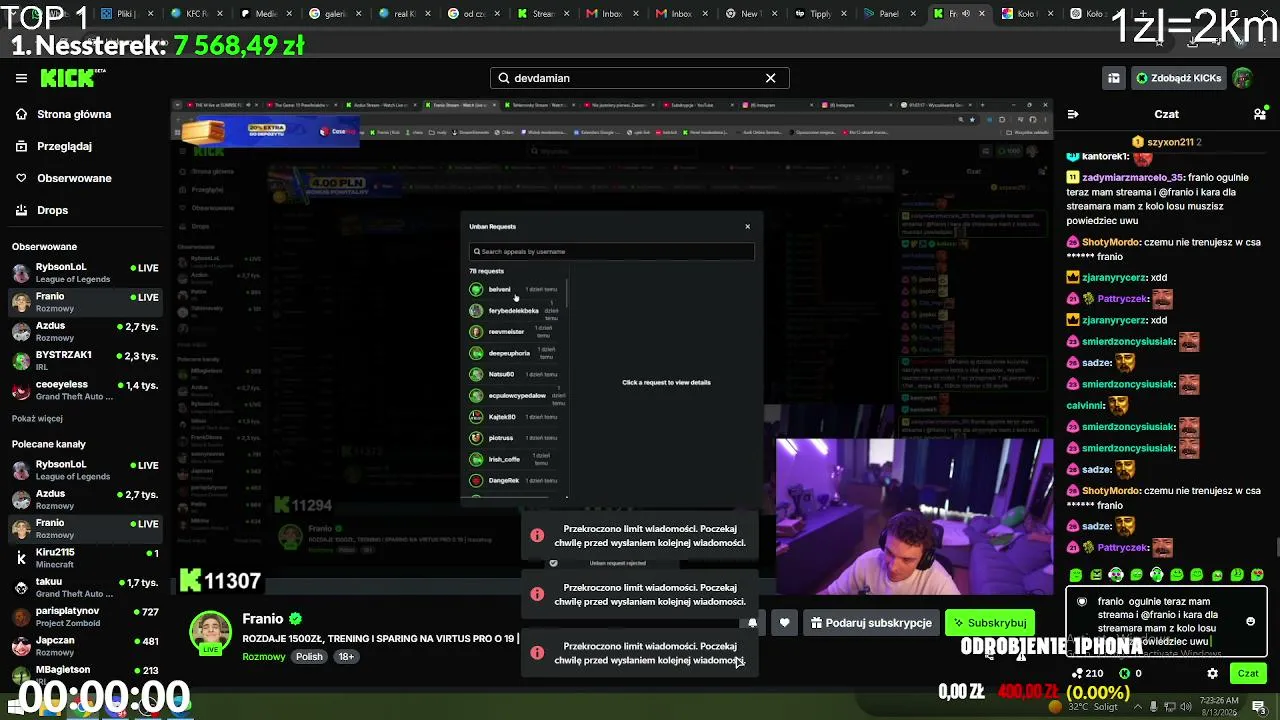Screen dimensions: 1280x720
Task: Click the search field containing devdamian
Action: [640, 78]
